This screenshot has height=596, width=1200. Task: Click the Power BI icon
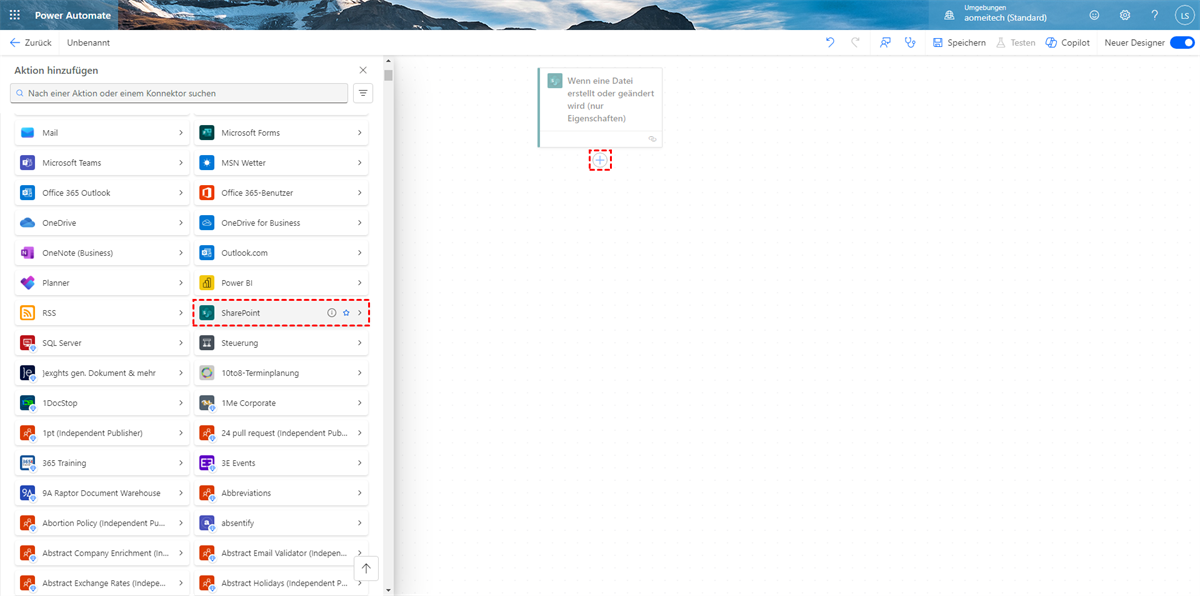point(207,283)
